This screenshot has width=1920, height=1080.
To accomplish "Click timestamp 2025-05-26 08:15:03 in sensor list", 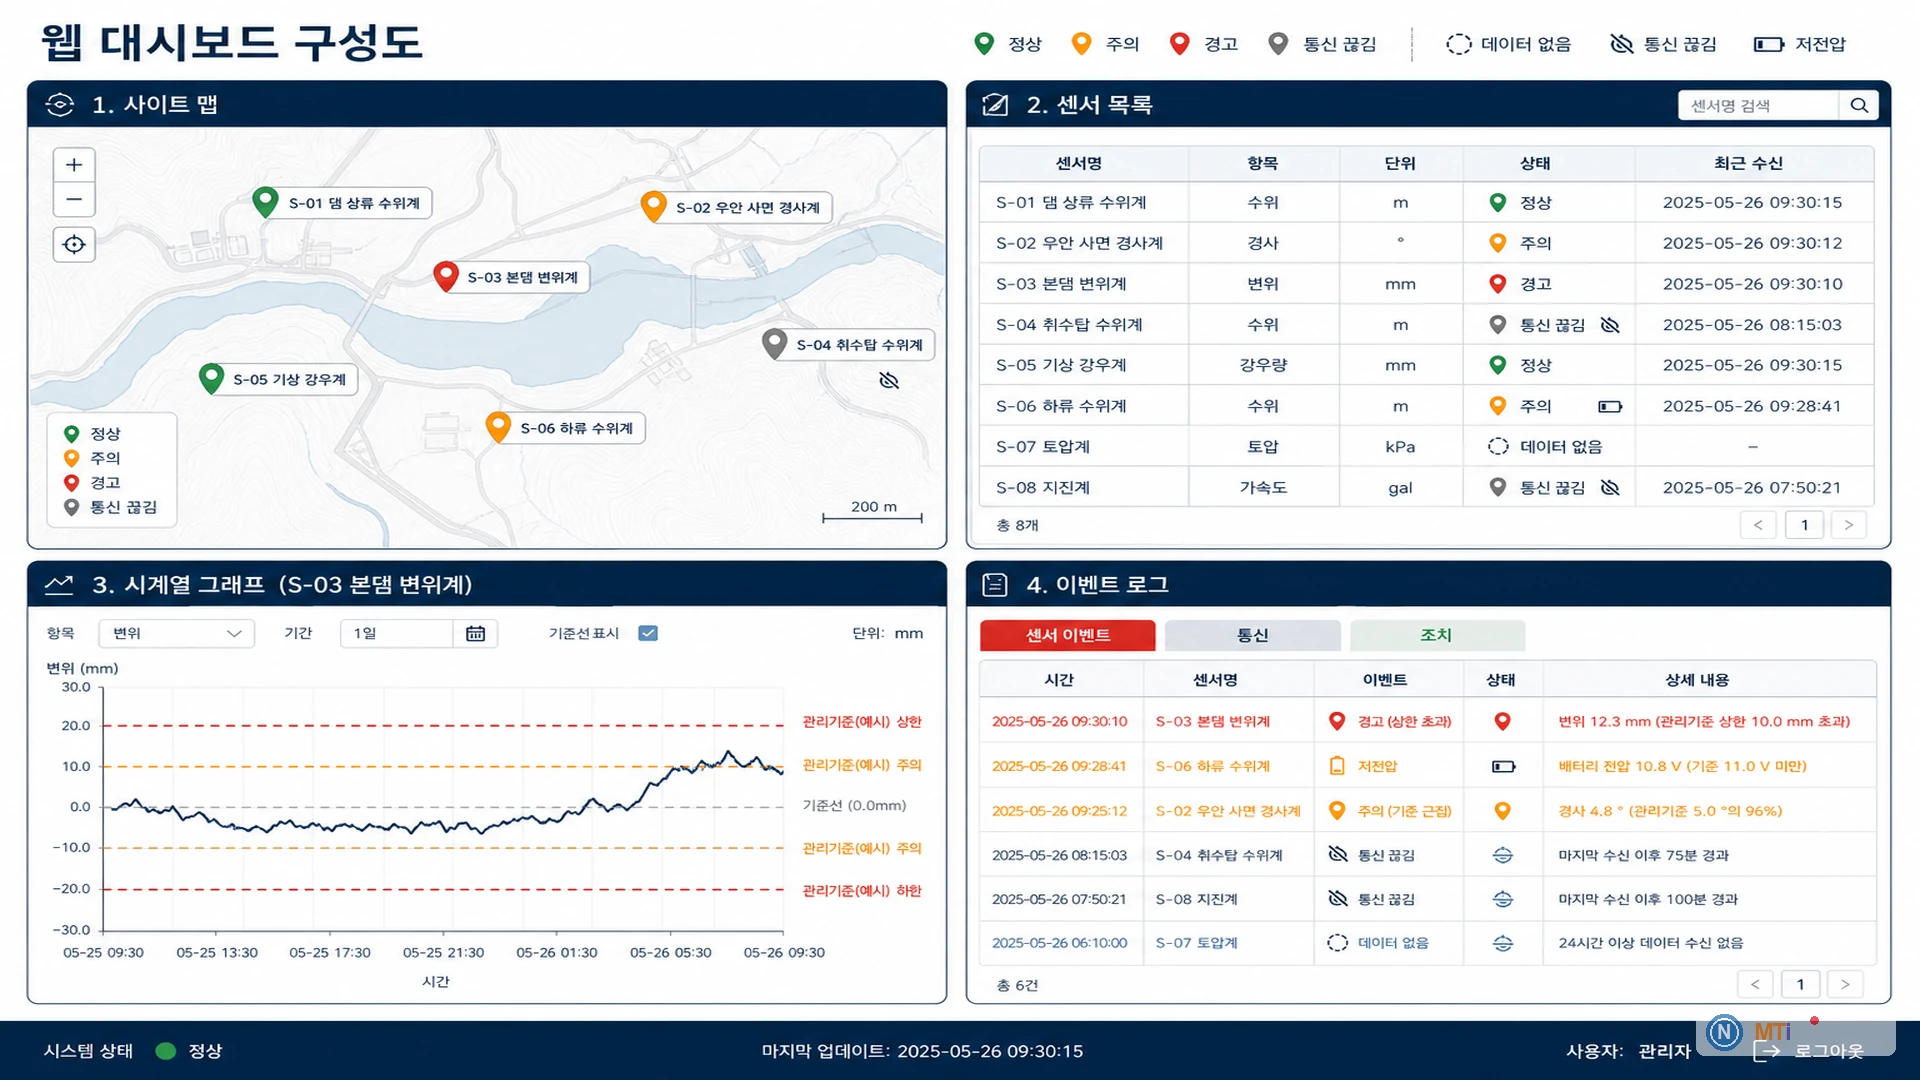I will [x=1752, y=325].
